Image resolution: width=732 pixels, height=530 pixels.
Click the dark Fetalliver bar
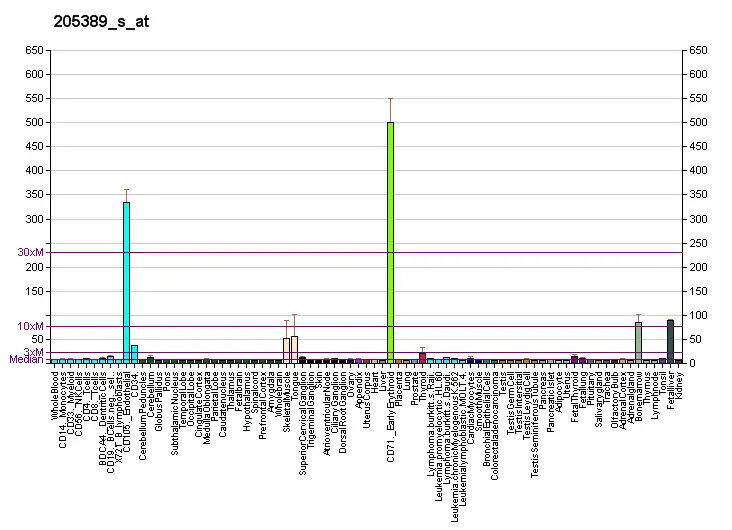click(x=670, y=340)
